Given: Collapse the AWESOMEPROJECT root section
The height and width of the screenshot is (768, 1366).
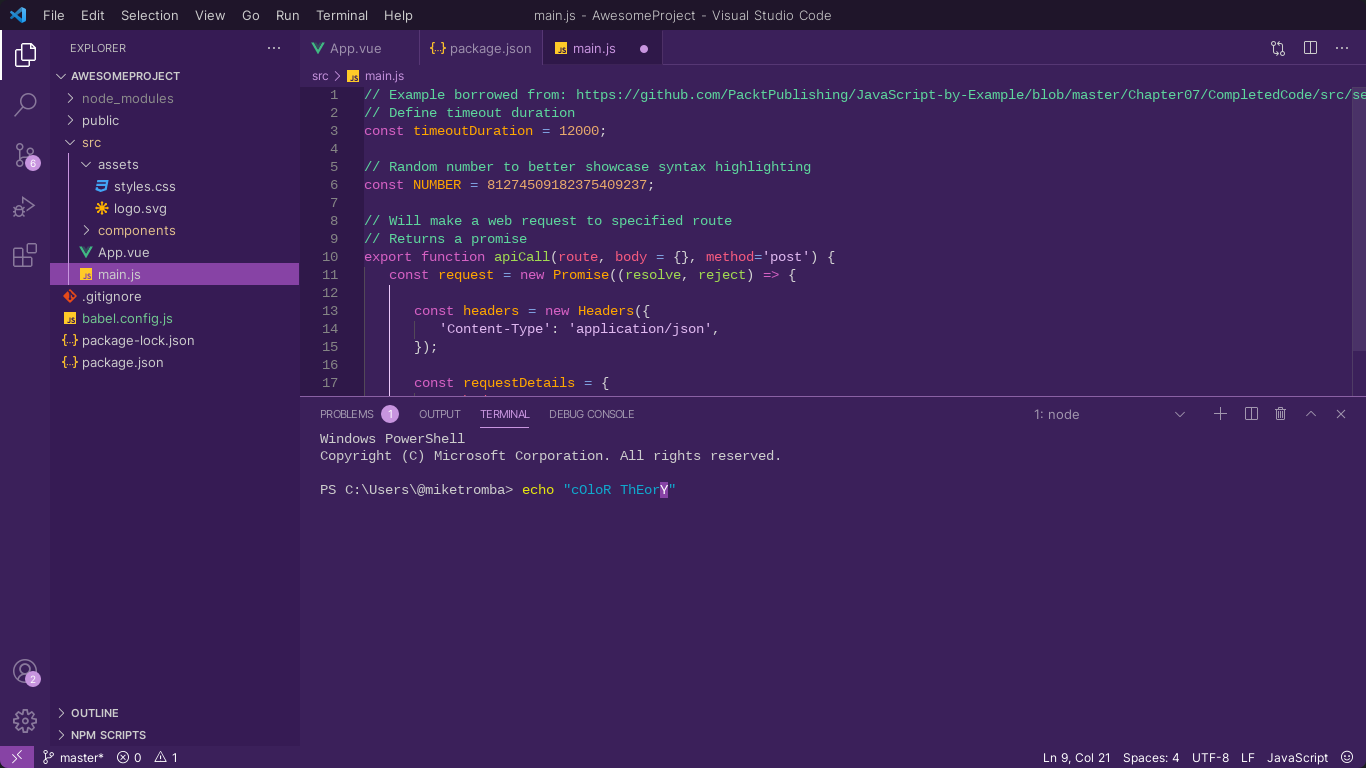Looking at the screenshot, I should pyautogui.click(x=125, y=76).
